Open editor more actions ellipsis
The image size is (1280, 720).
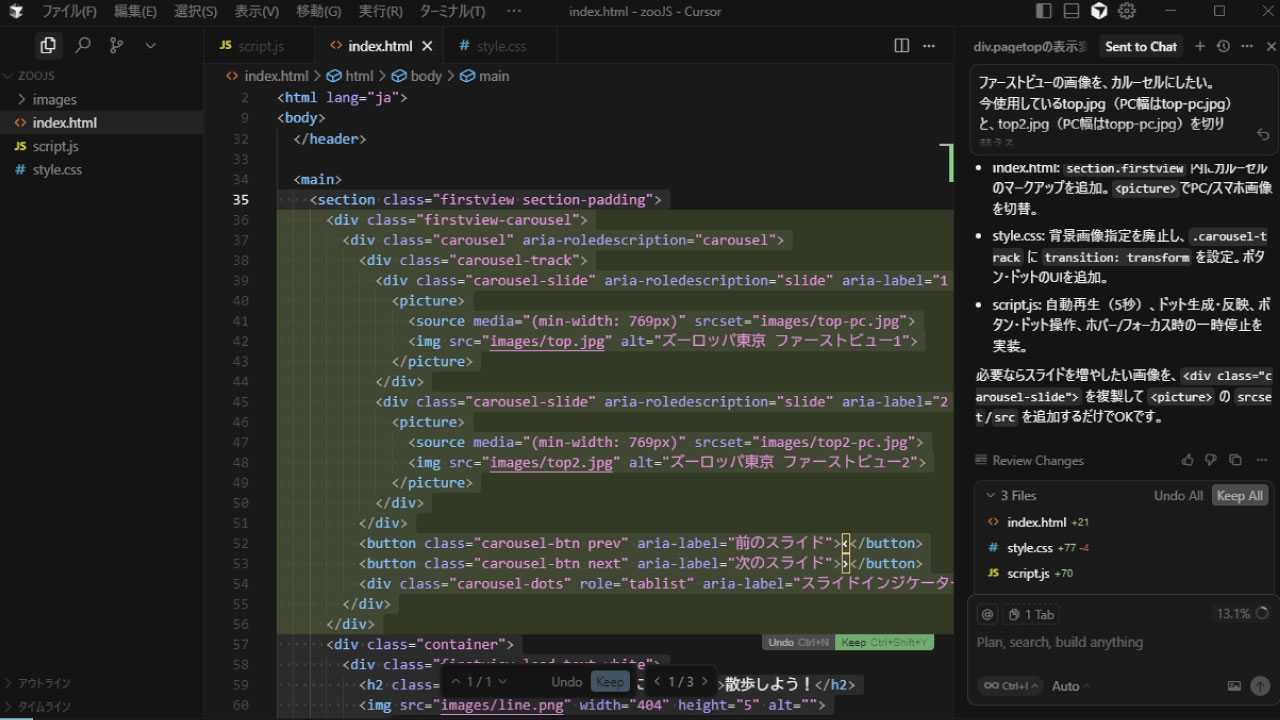[x=930, y=46]
